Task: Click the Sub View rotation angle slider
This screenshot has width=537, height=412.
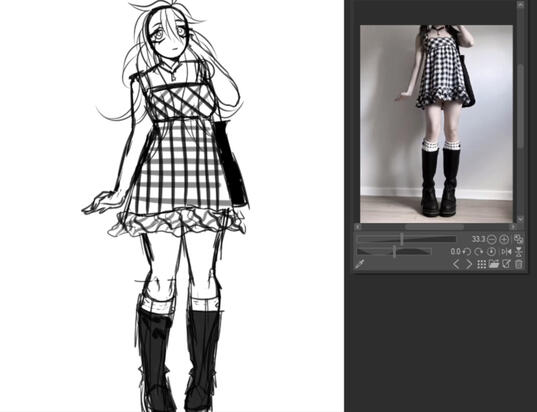Action: pos(394,252)
